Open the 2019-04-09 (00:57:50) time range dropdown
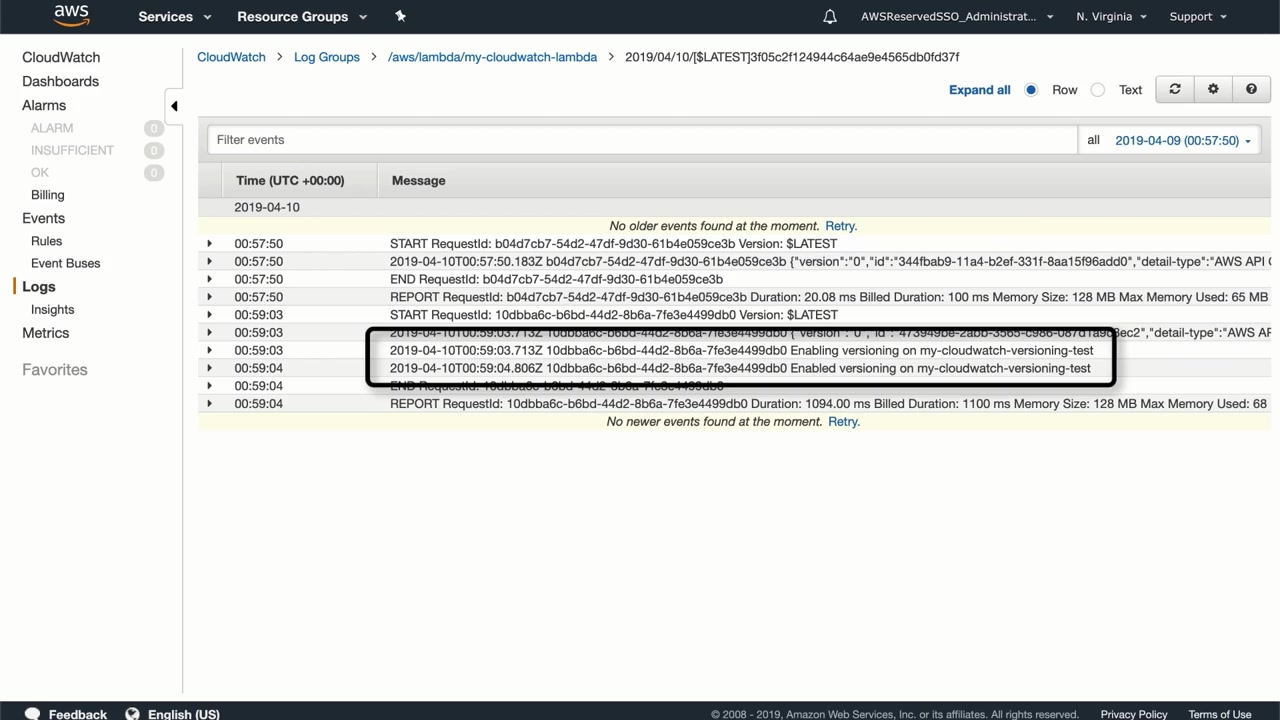 point(1183,140)
